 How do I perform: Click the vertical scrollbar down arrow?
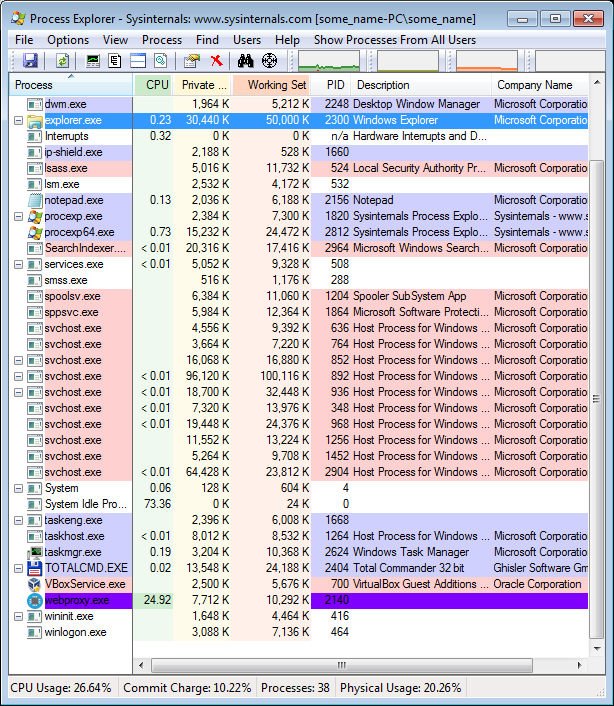tap(597, 649)
